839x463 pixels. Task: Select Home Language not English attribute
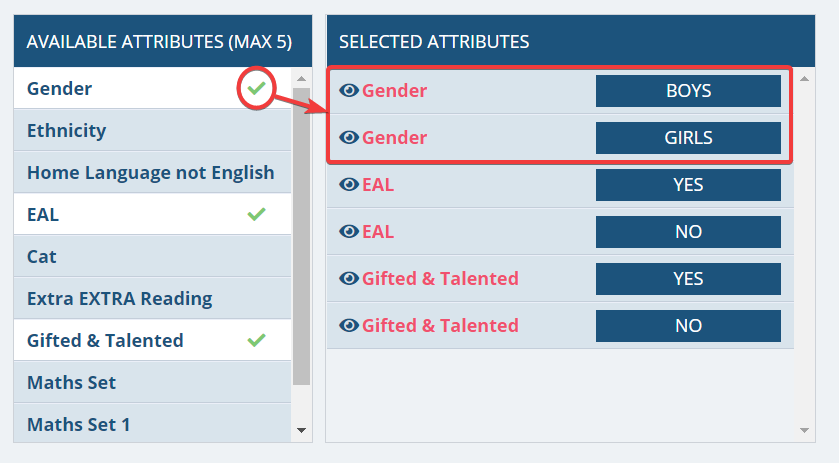[x=152, y=172]
